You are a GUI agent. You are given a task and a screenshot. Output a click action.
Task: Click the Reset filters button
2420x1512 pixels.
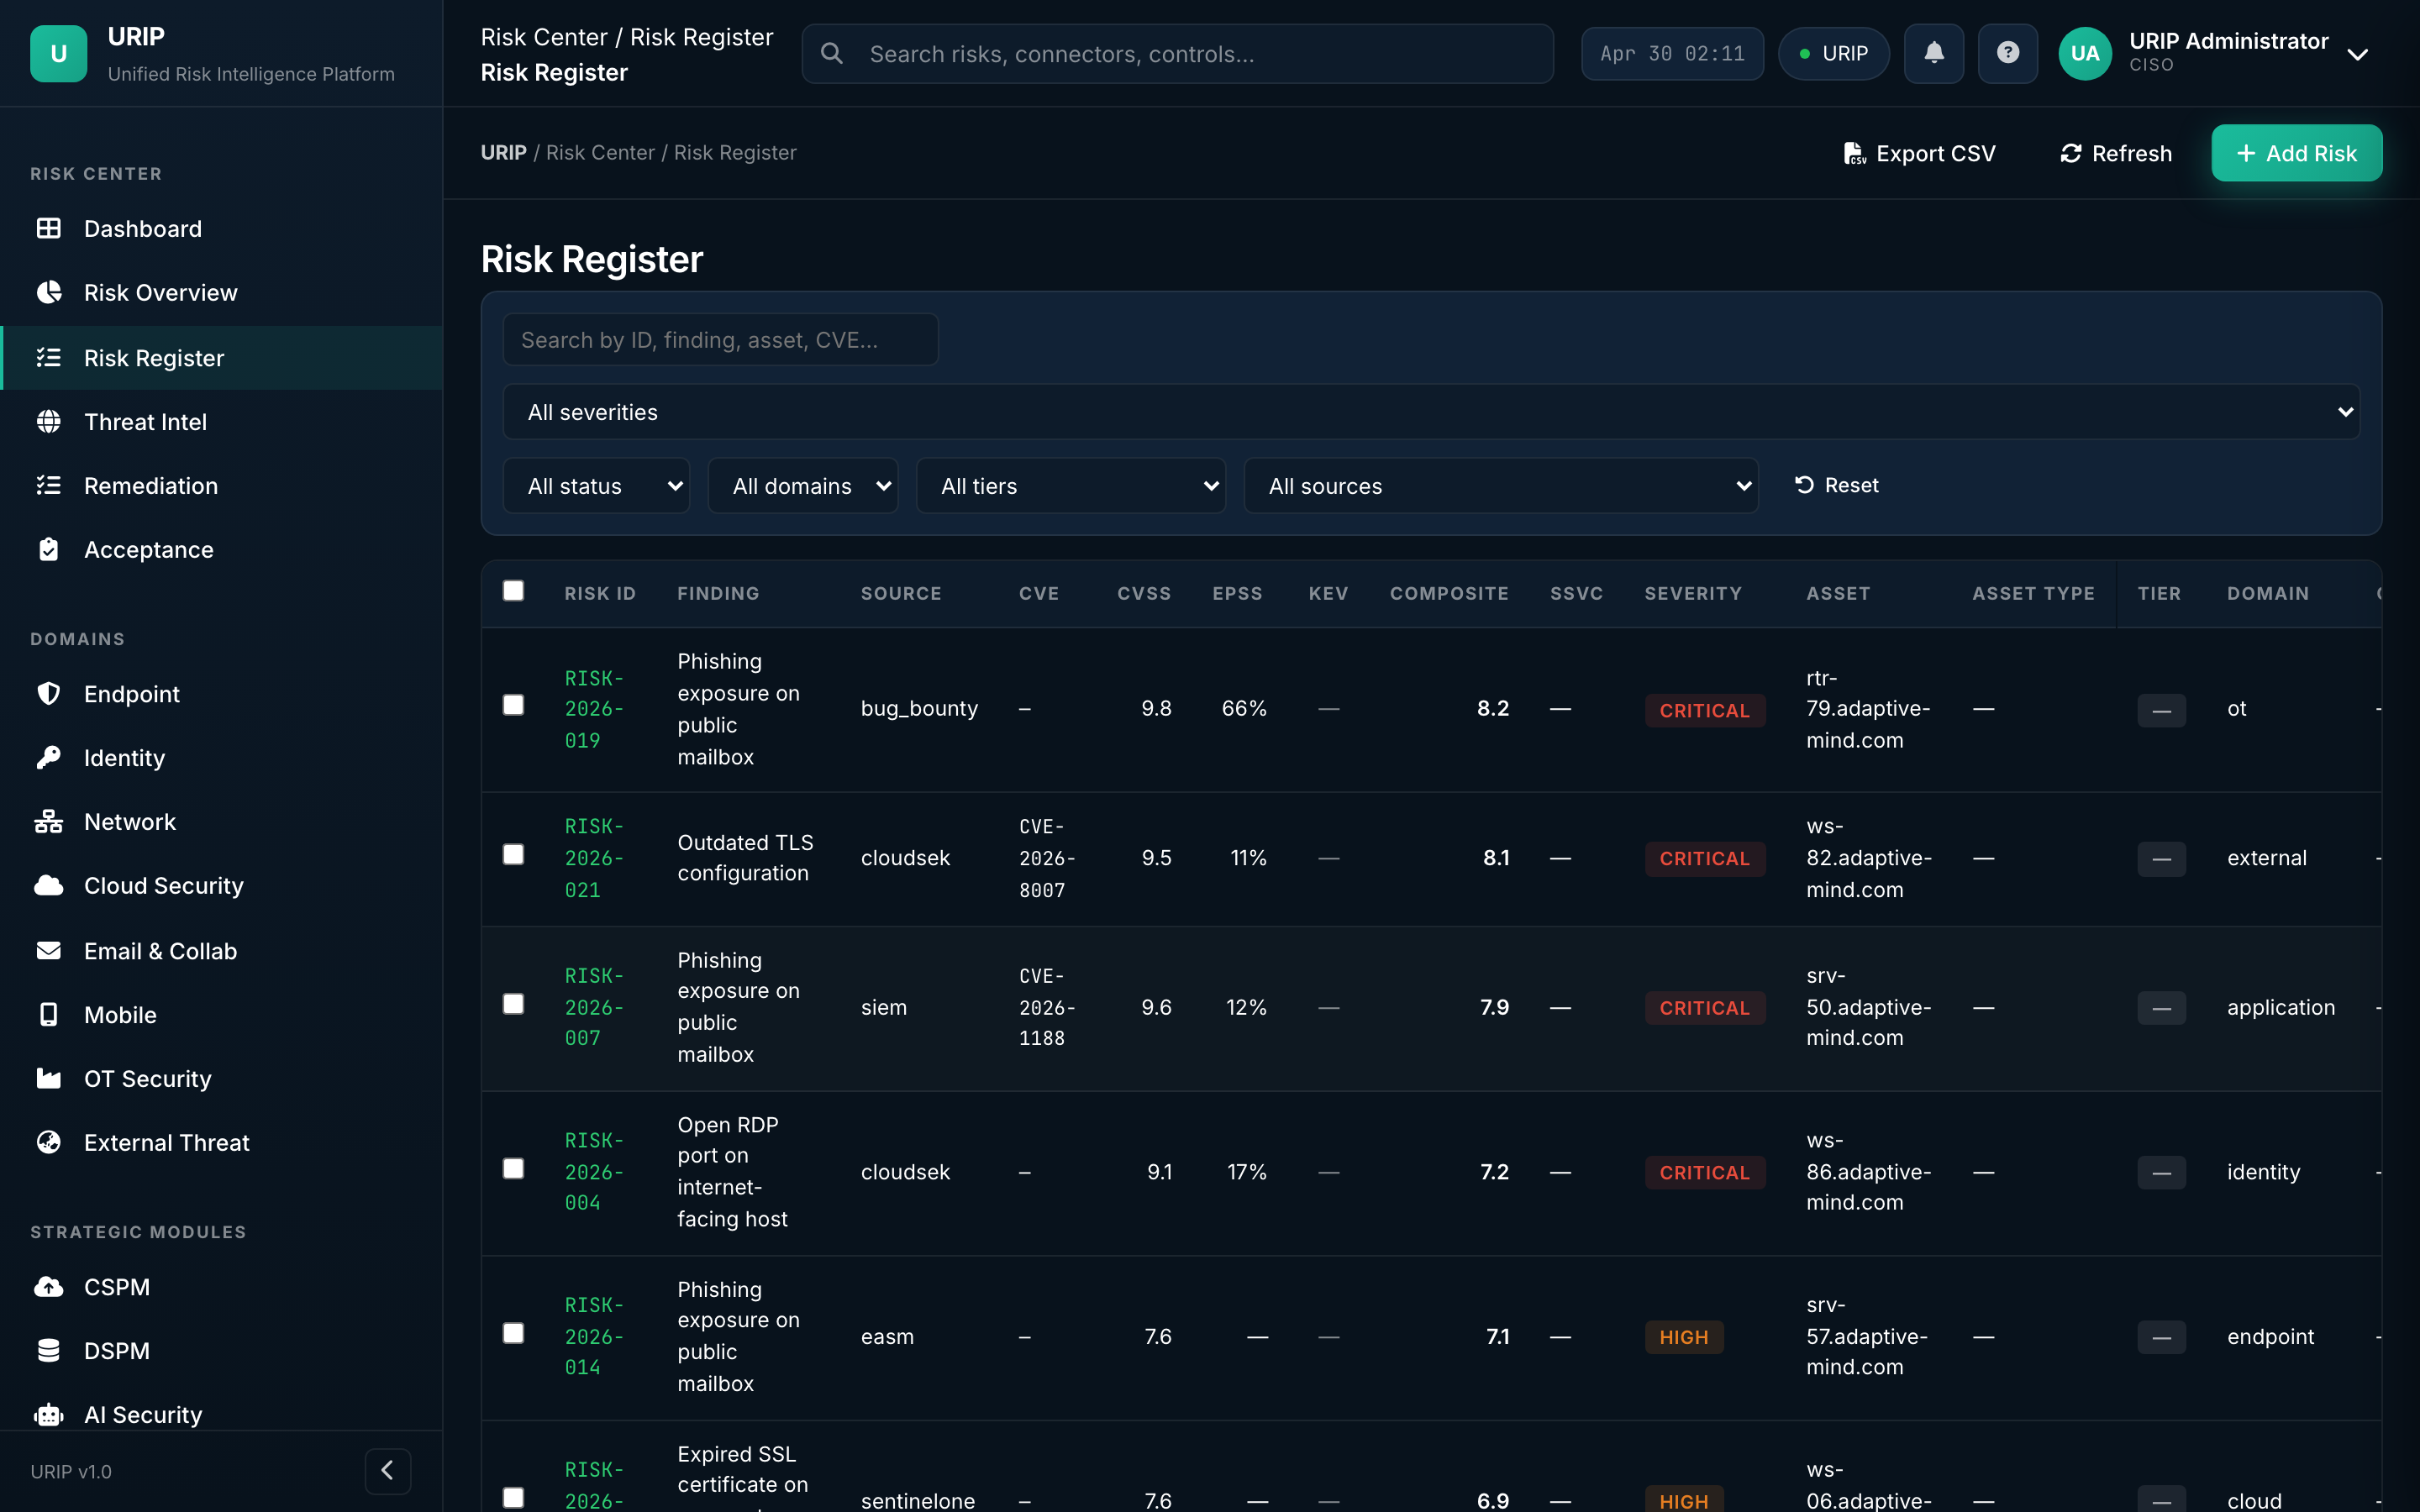(x=1837, y=485)
